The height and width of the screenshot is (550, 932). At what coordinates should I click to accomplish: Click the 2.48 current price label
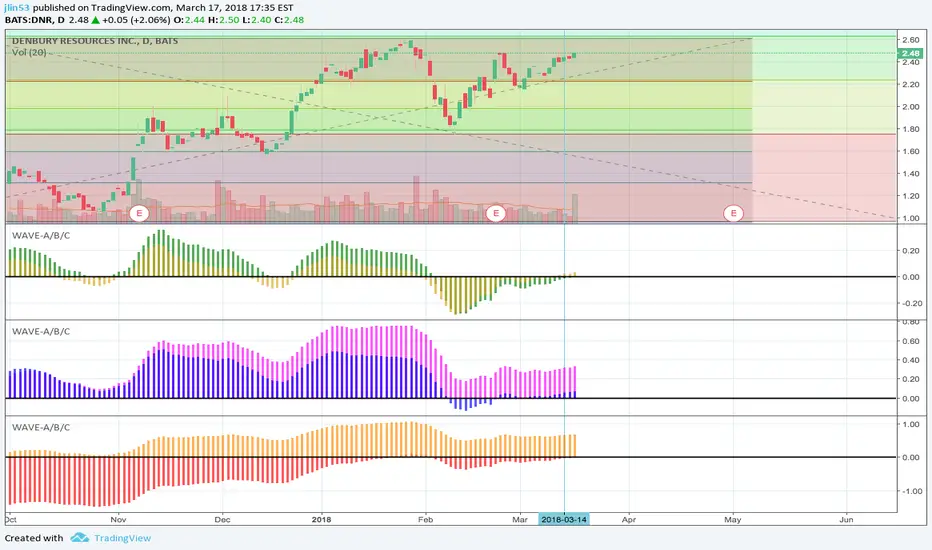(x=911, y=54)
